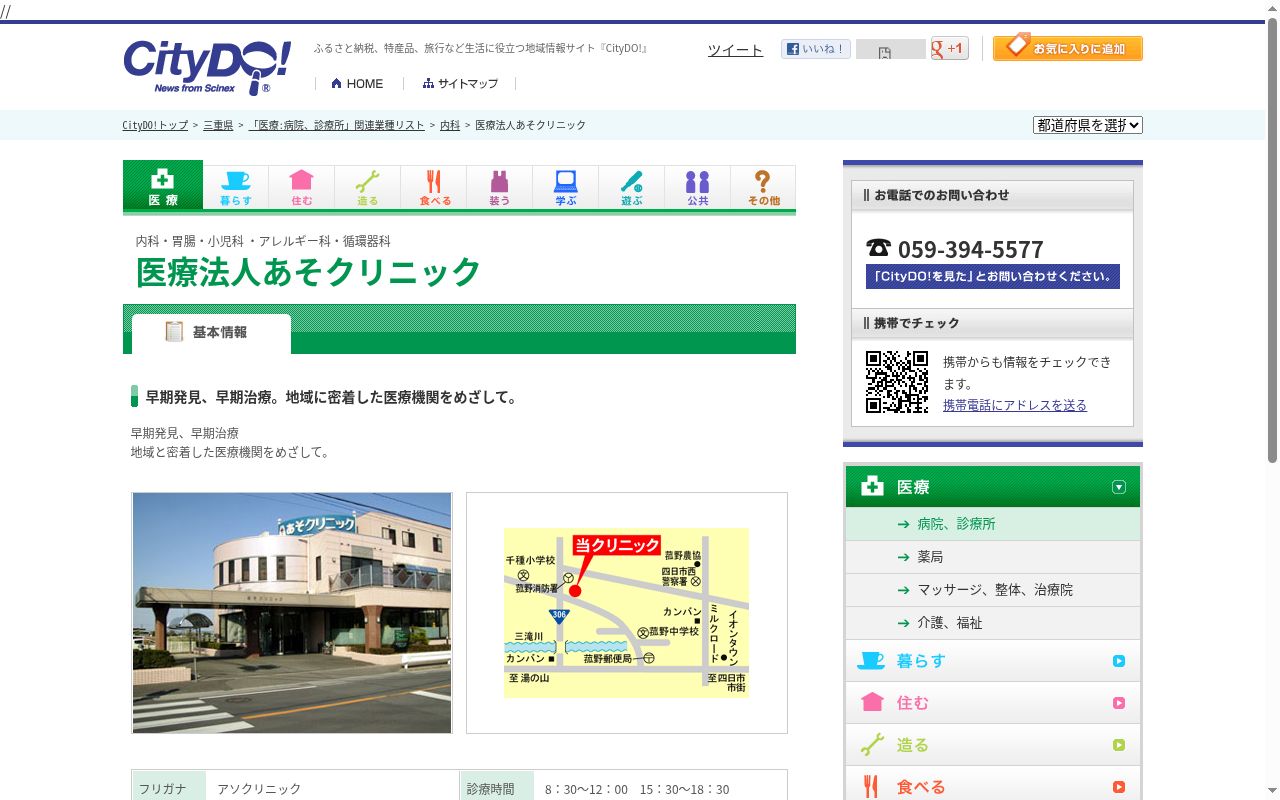The width and height of the screenshot is (1280, 800).
Task: Open the その他 question mark category
Action: (764, 187)
